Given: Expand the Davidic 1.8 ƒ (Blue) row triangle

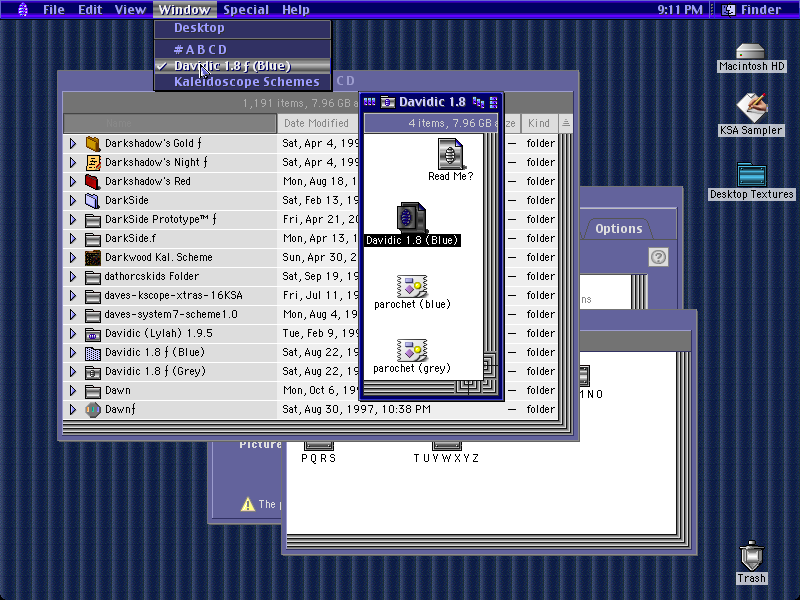Looking at the screenshot, I should tap(73, 353).
